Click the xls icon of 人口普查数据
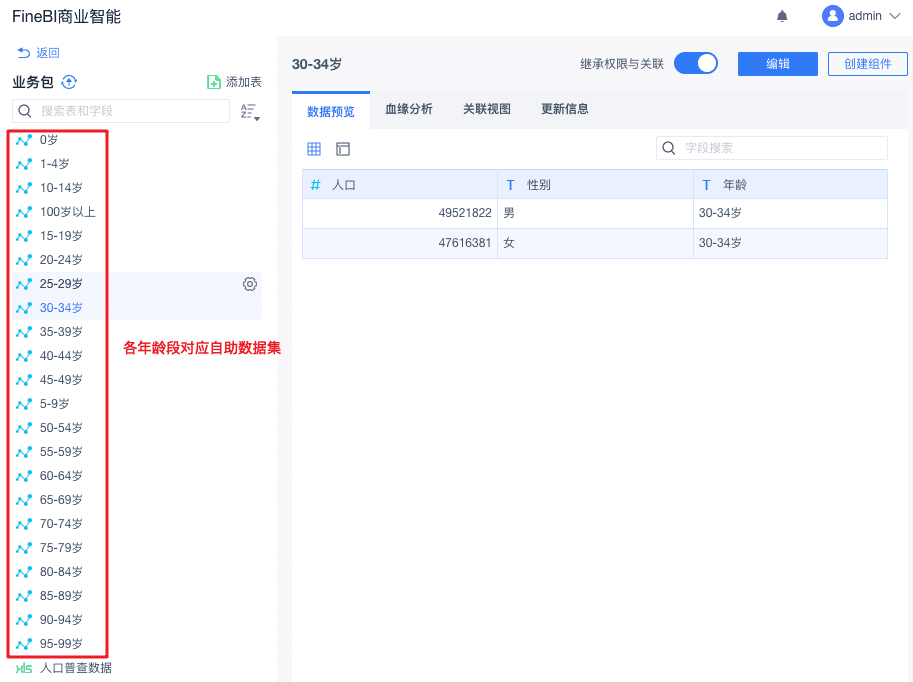This screenshot has width=913, height=682. click(24, 668)
